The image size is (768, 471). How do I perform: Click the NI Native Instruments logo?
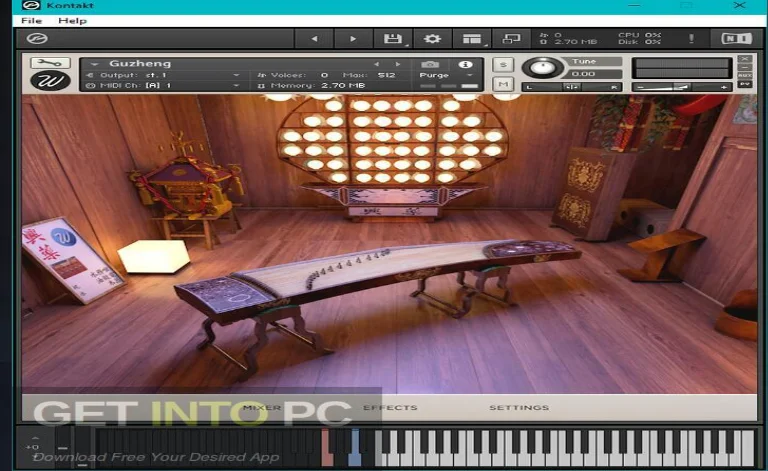[736, 39]
